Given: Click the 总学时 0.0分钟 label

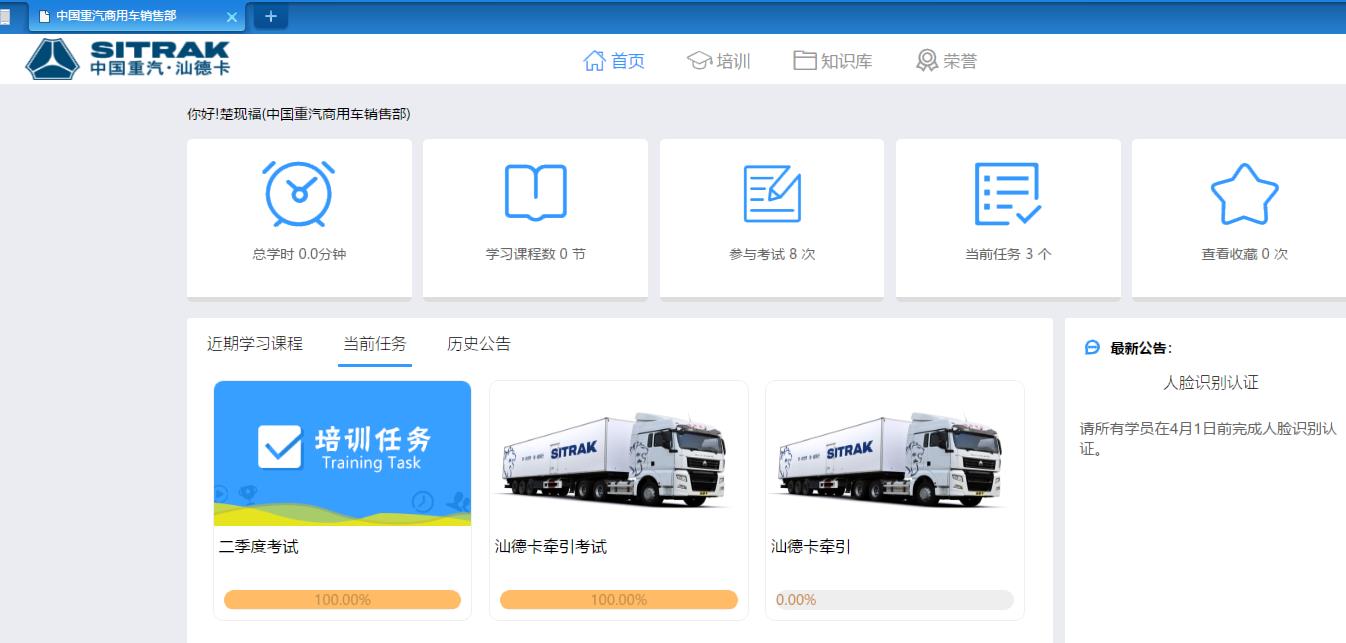Looking at the screenshot, I should click(299, 254).
